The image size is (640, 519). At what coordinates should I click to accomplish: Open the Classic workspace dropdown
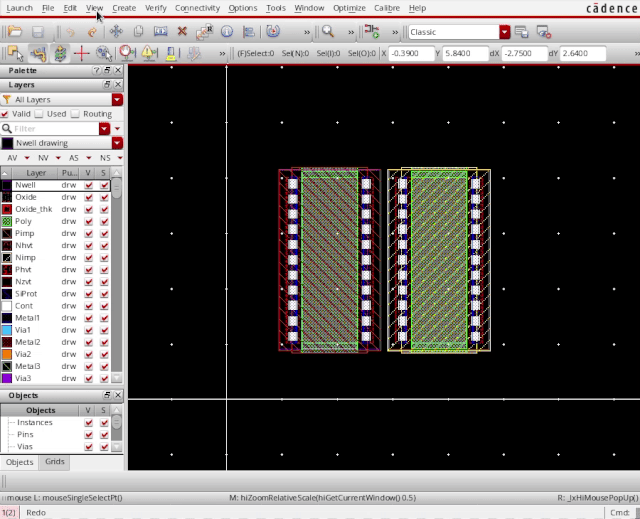coord(505,32)
